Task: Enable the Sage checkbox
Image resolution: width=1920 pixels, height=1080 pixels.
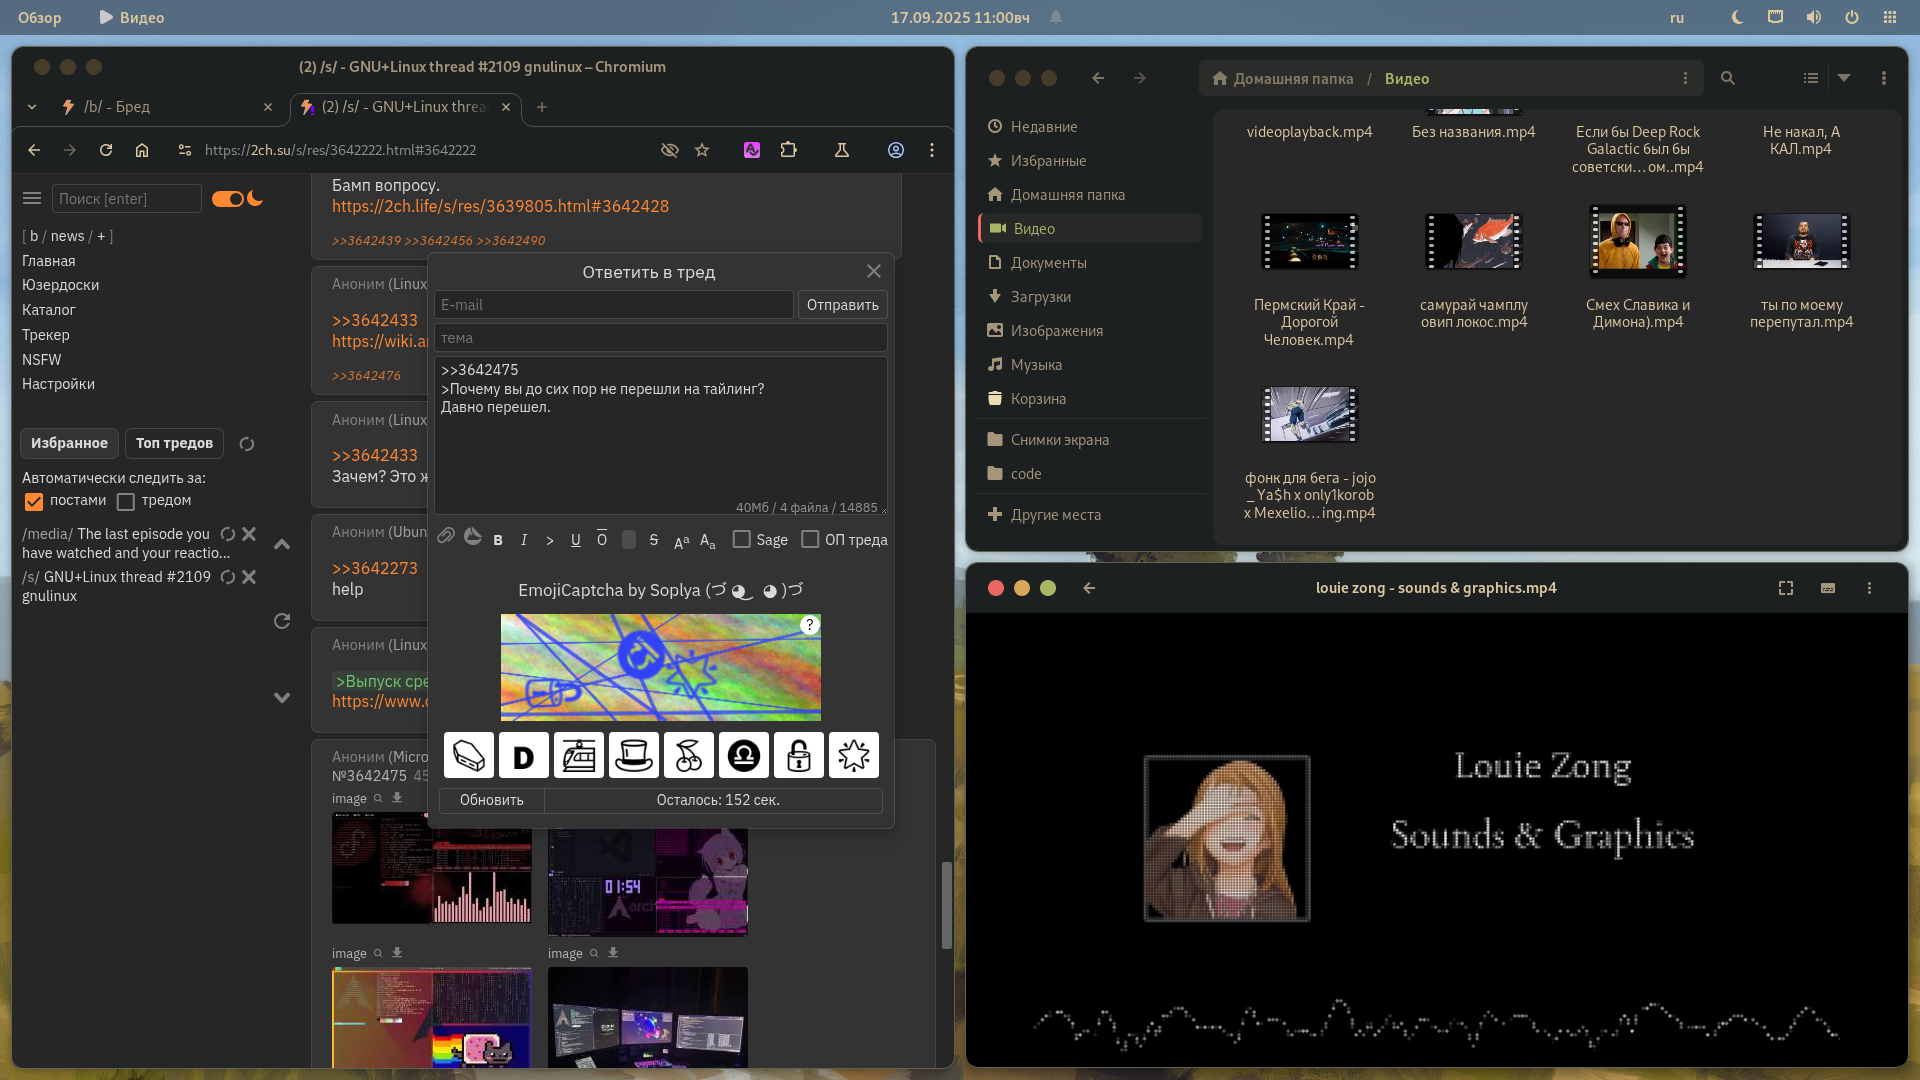Action: tap(742, 540)
